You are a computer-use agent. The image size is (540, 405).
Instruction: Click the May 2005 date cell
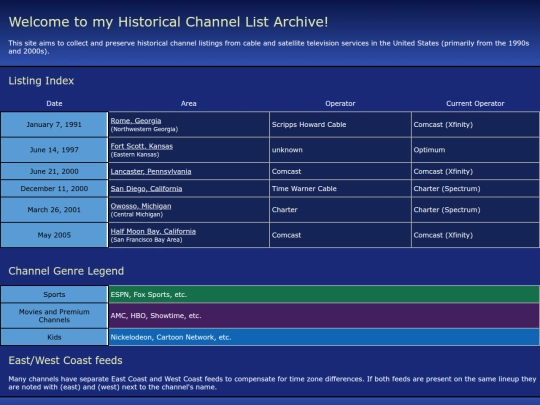[54, 235]
